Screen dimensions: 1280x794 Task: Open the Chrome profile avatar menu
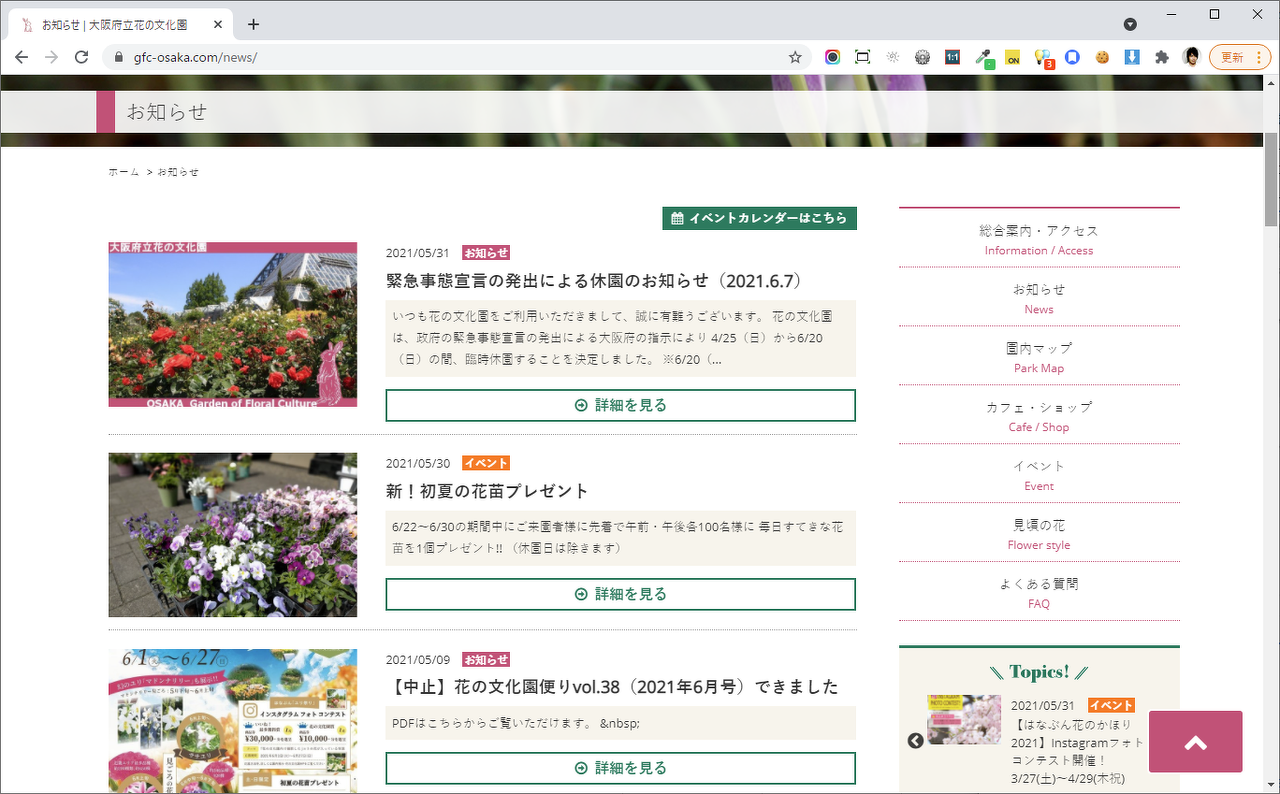click(x=1190, y=57)
